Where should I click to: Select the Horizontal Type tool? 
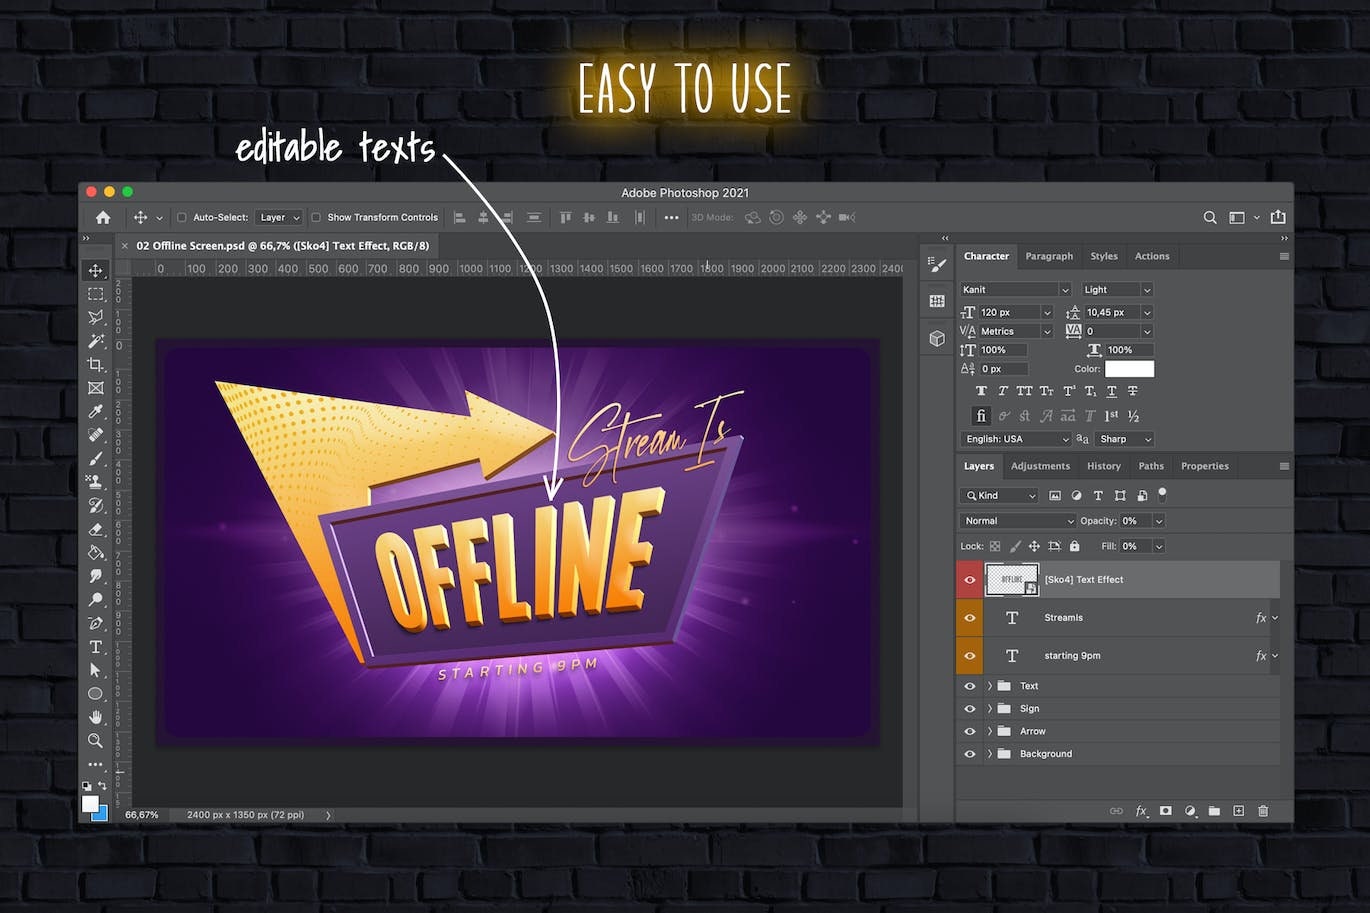96,647
